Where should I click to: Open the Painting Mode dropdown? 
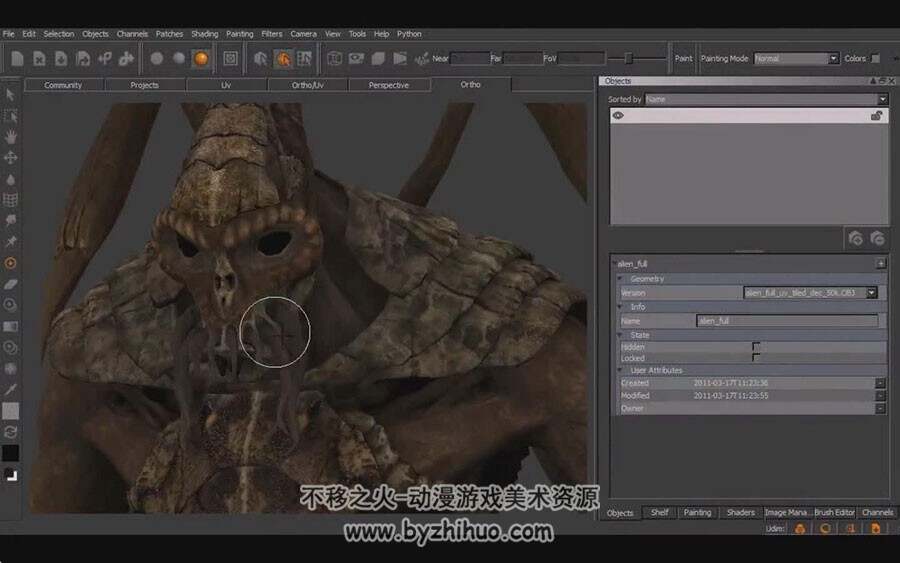pos(796,59)
